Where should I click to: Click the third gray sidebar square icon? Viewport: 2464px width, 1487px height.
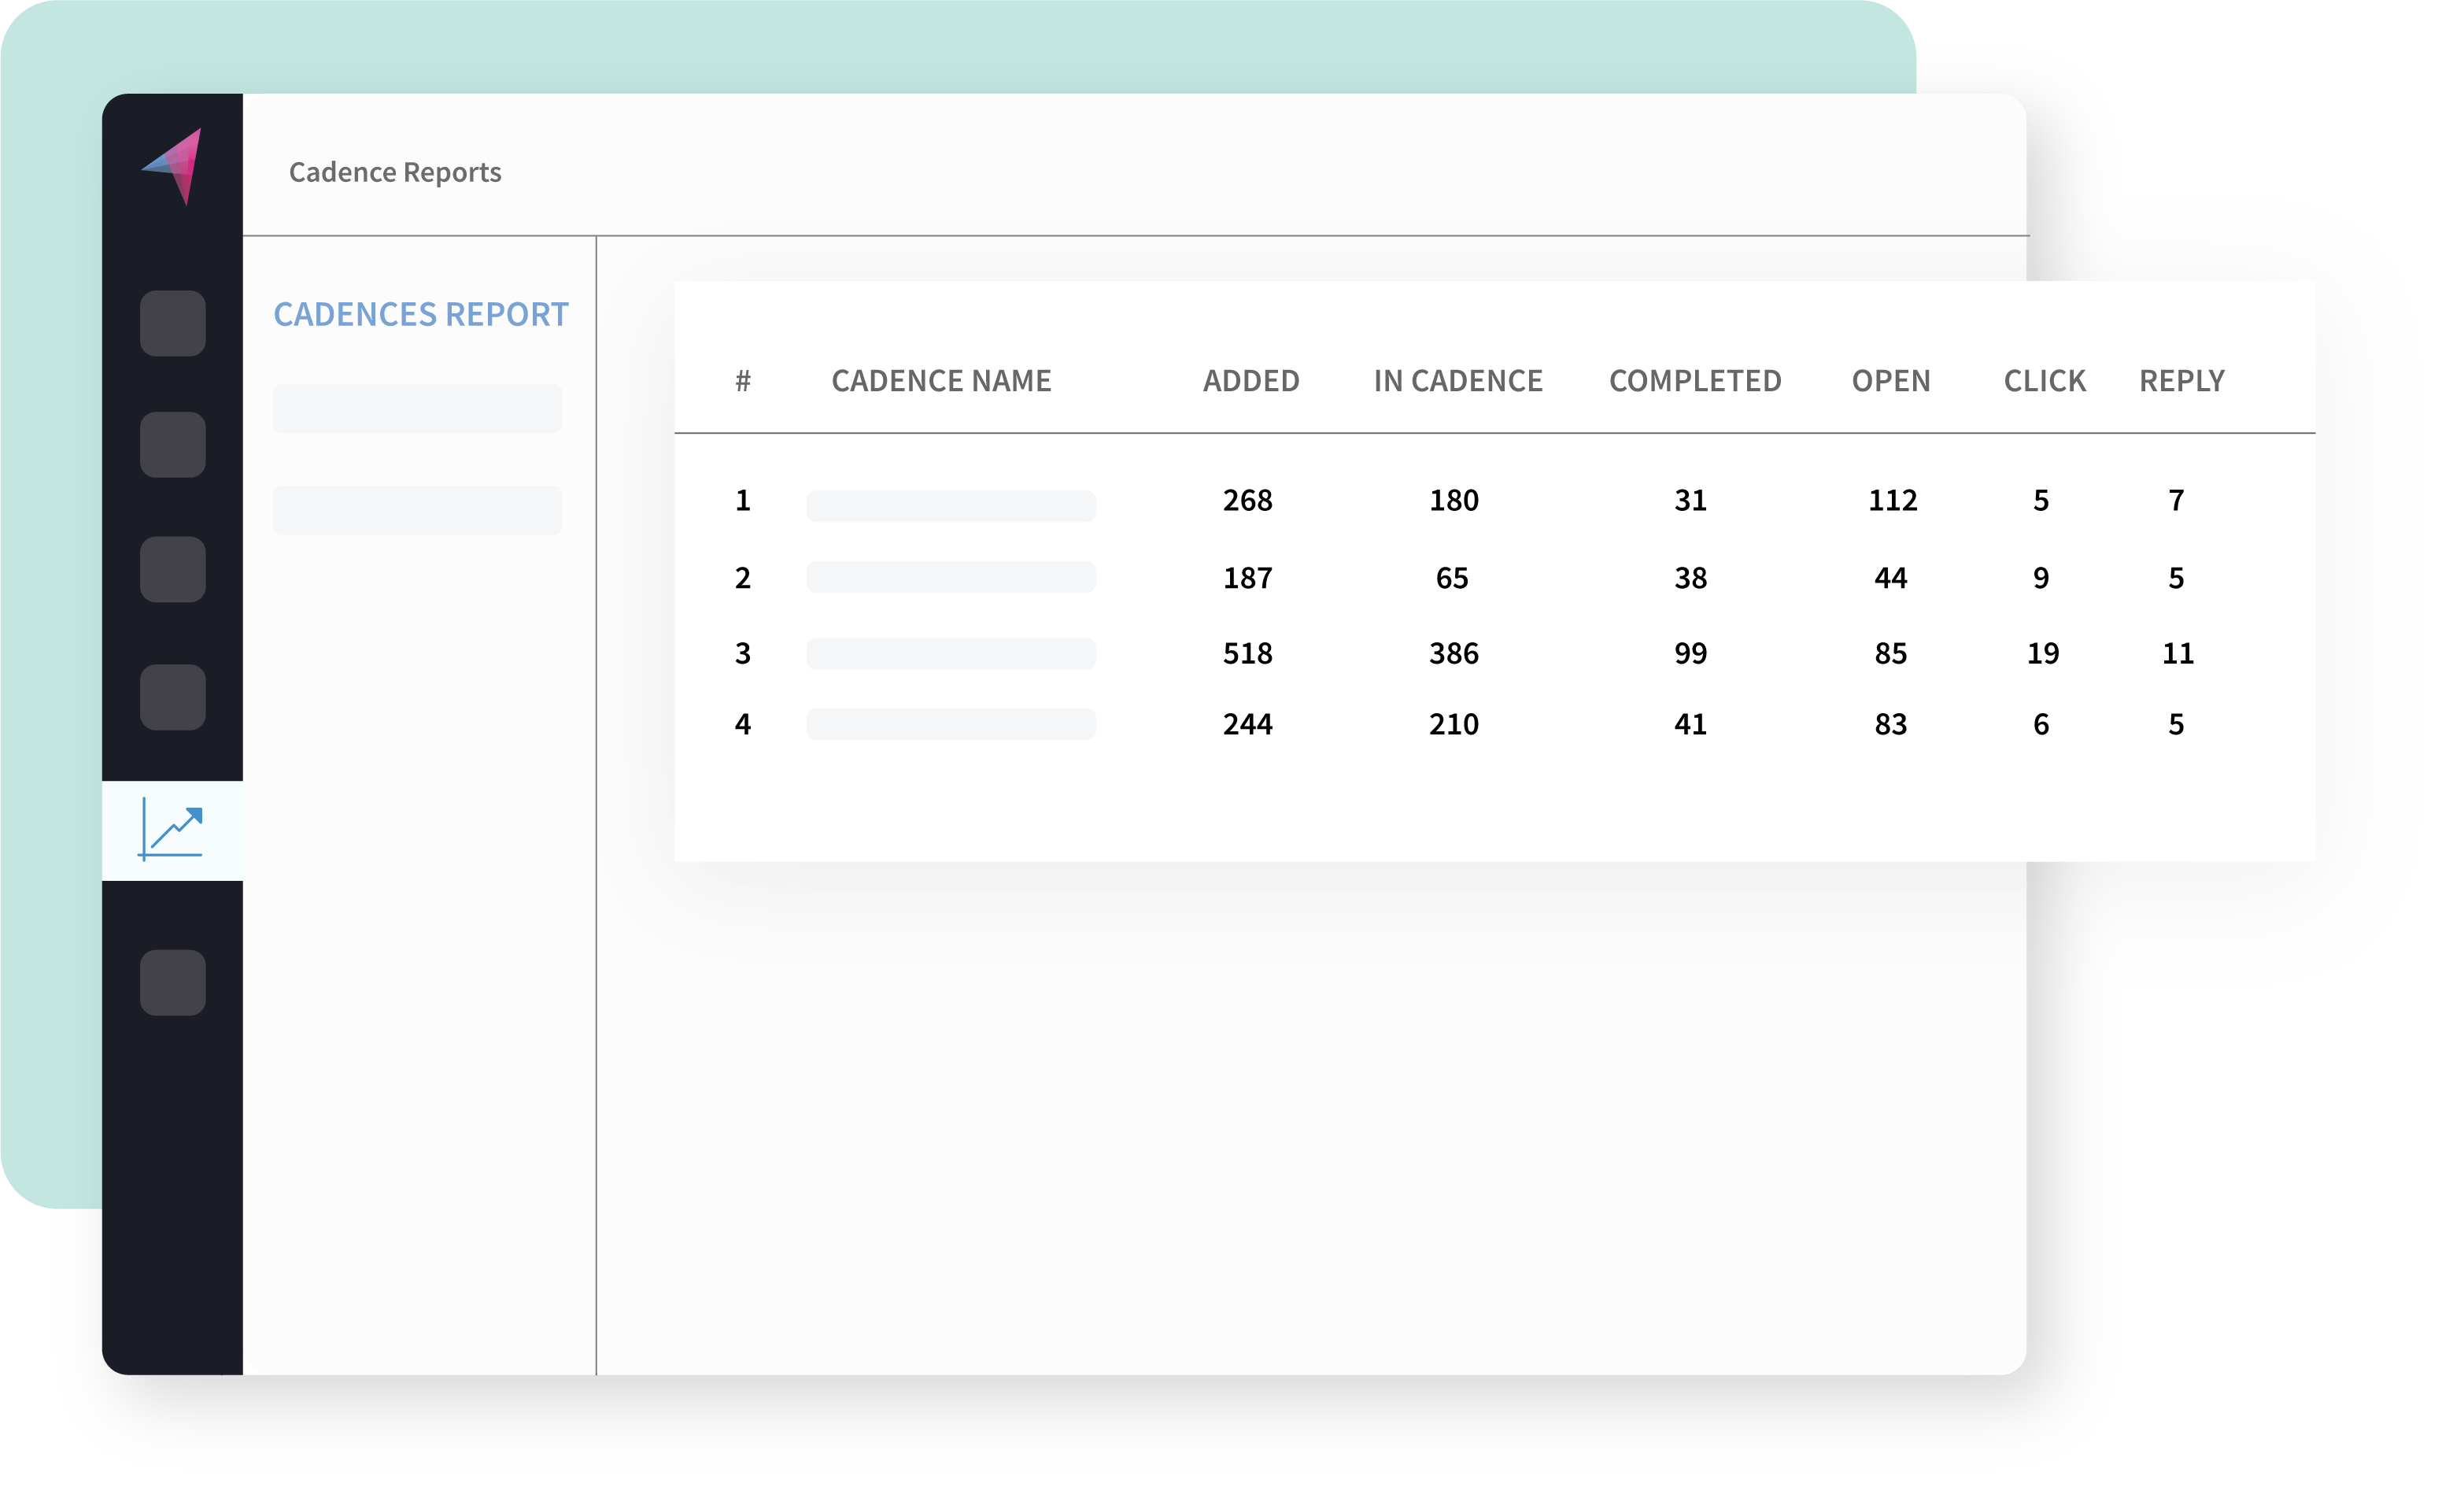[x=172, y=569]
